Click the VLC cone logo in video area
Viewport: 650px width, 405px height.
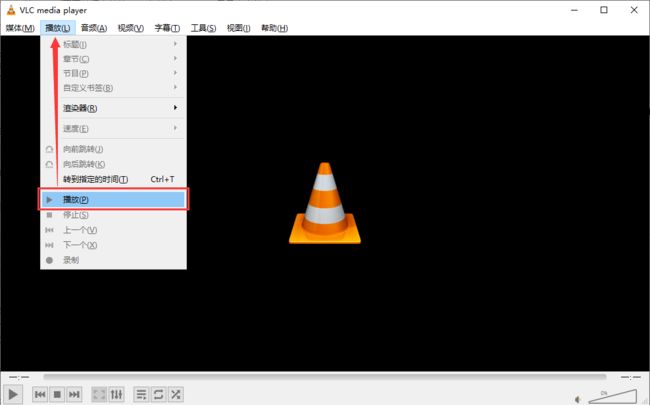325,203
